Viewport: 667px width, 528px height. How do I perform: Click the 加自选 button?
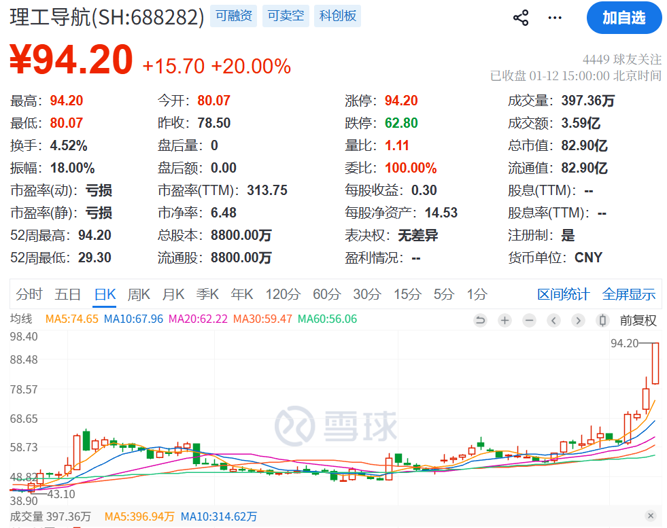623,18
